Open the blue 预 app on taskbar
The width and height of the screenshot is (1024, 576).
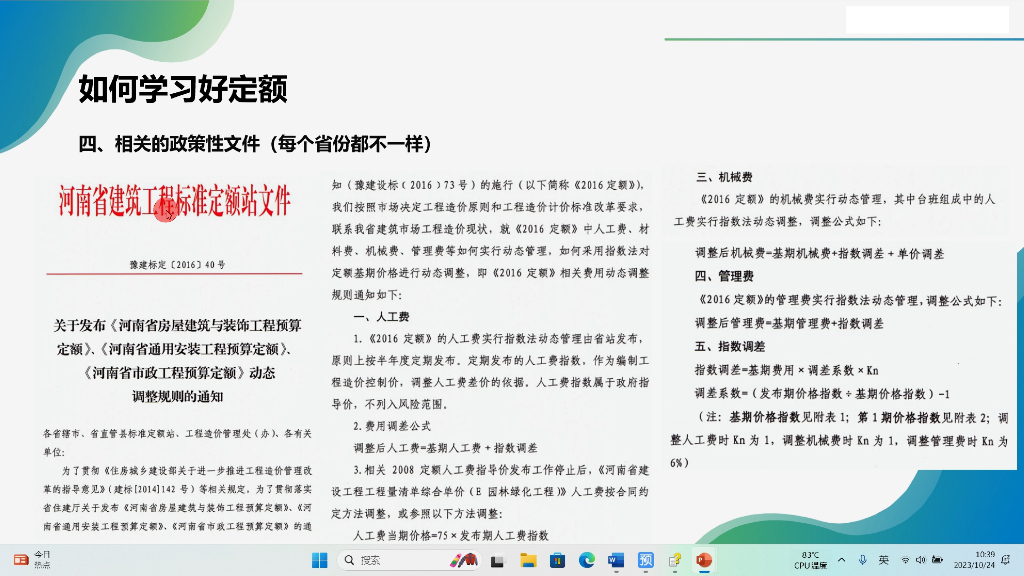coord(645,560)
